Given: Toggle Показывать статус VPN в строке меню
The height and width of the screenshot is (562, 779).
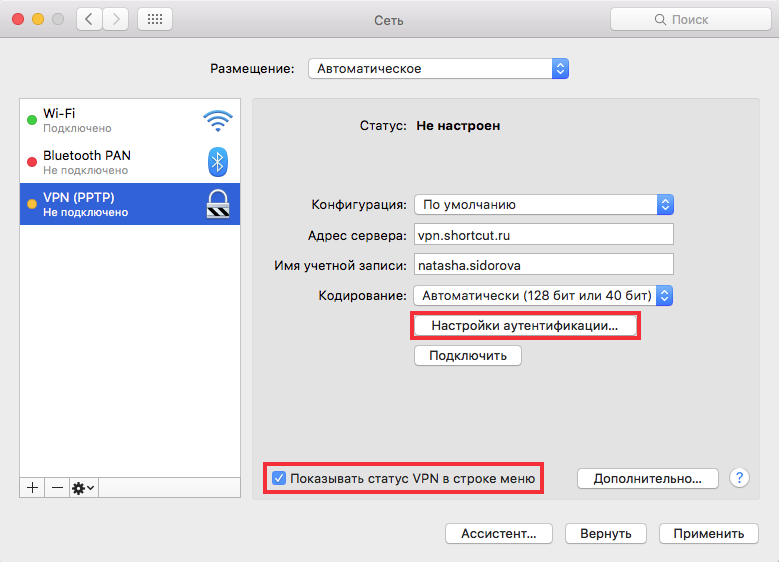Looking at the screenshot, I should coord(279,478).
